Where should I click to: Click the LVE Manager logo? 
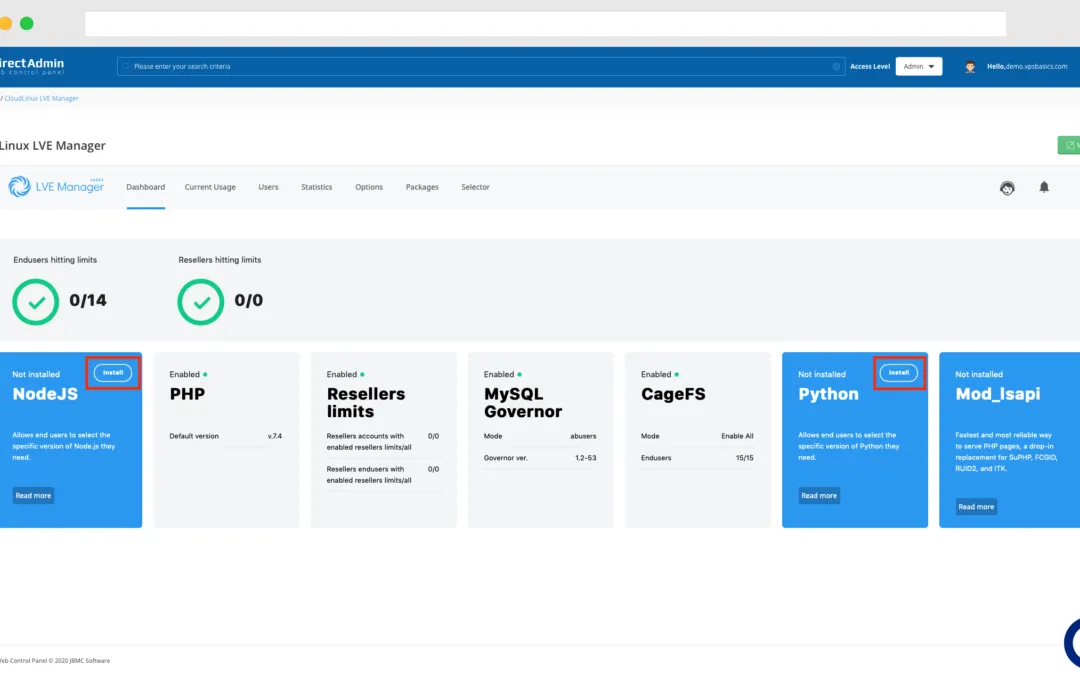click(56, 187)
